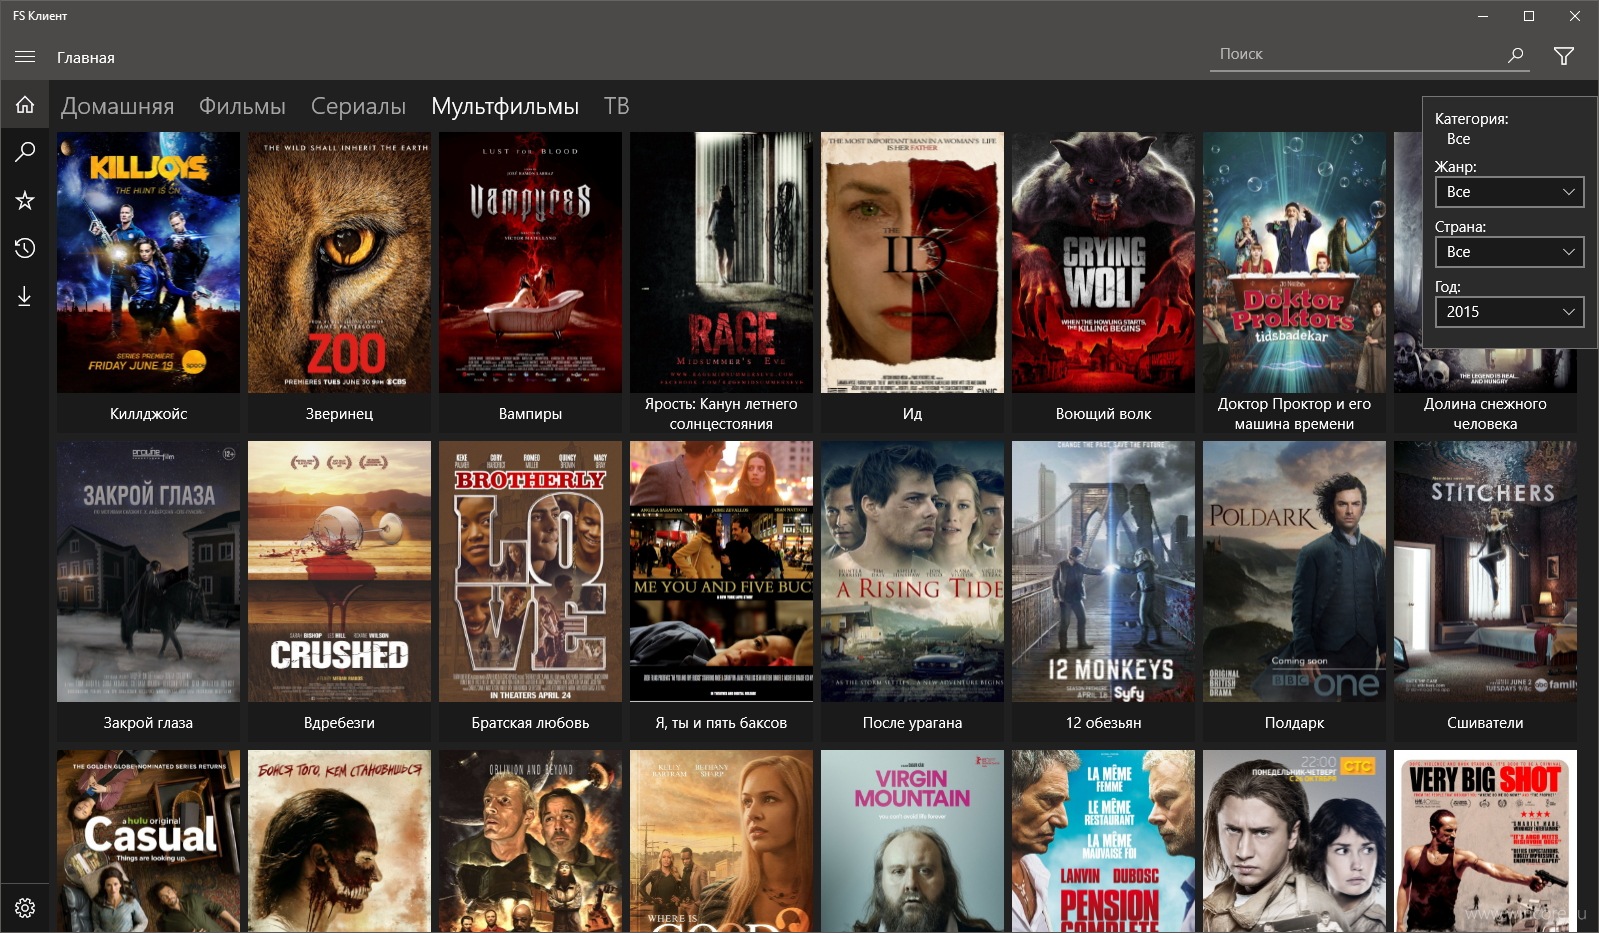The image size is (1599, 933).
Task: Open the Crushed poster
Action: 339,571
